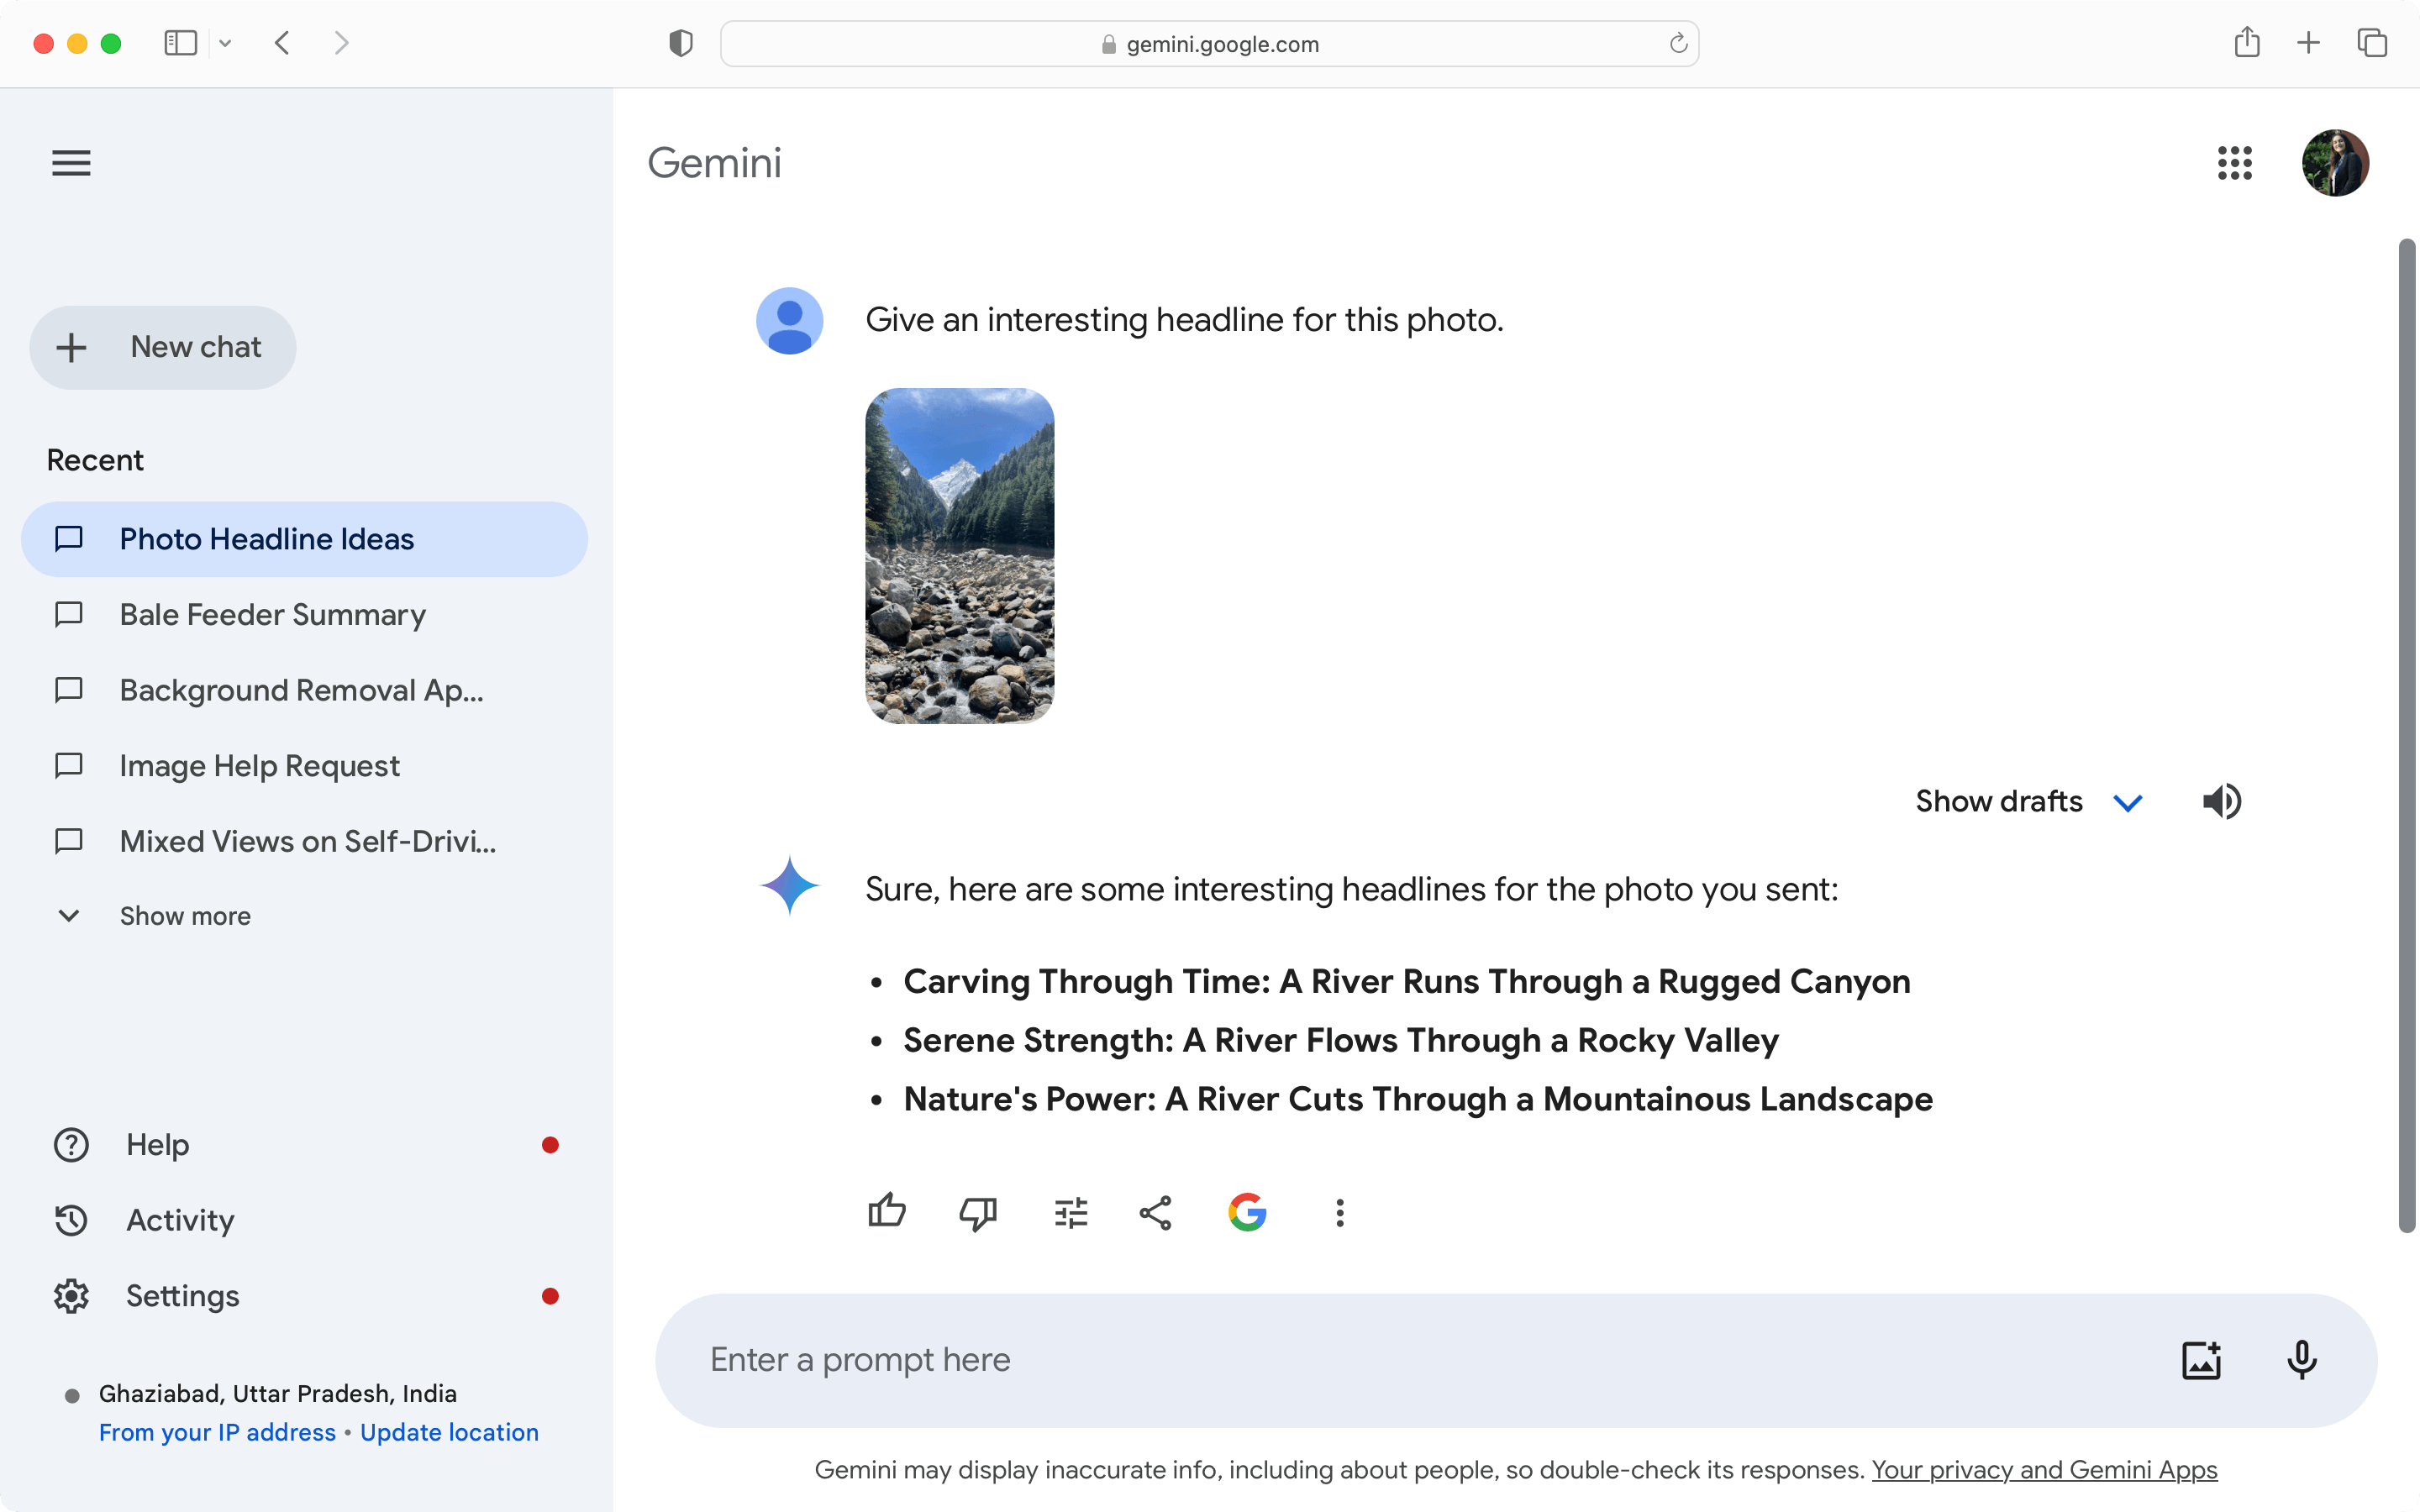The width and height of the screenshot is (2420, 1512).
Task: Click From your IP address link
Action: [x=217, y=1432]
